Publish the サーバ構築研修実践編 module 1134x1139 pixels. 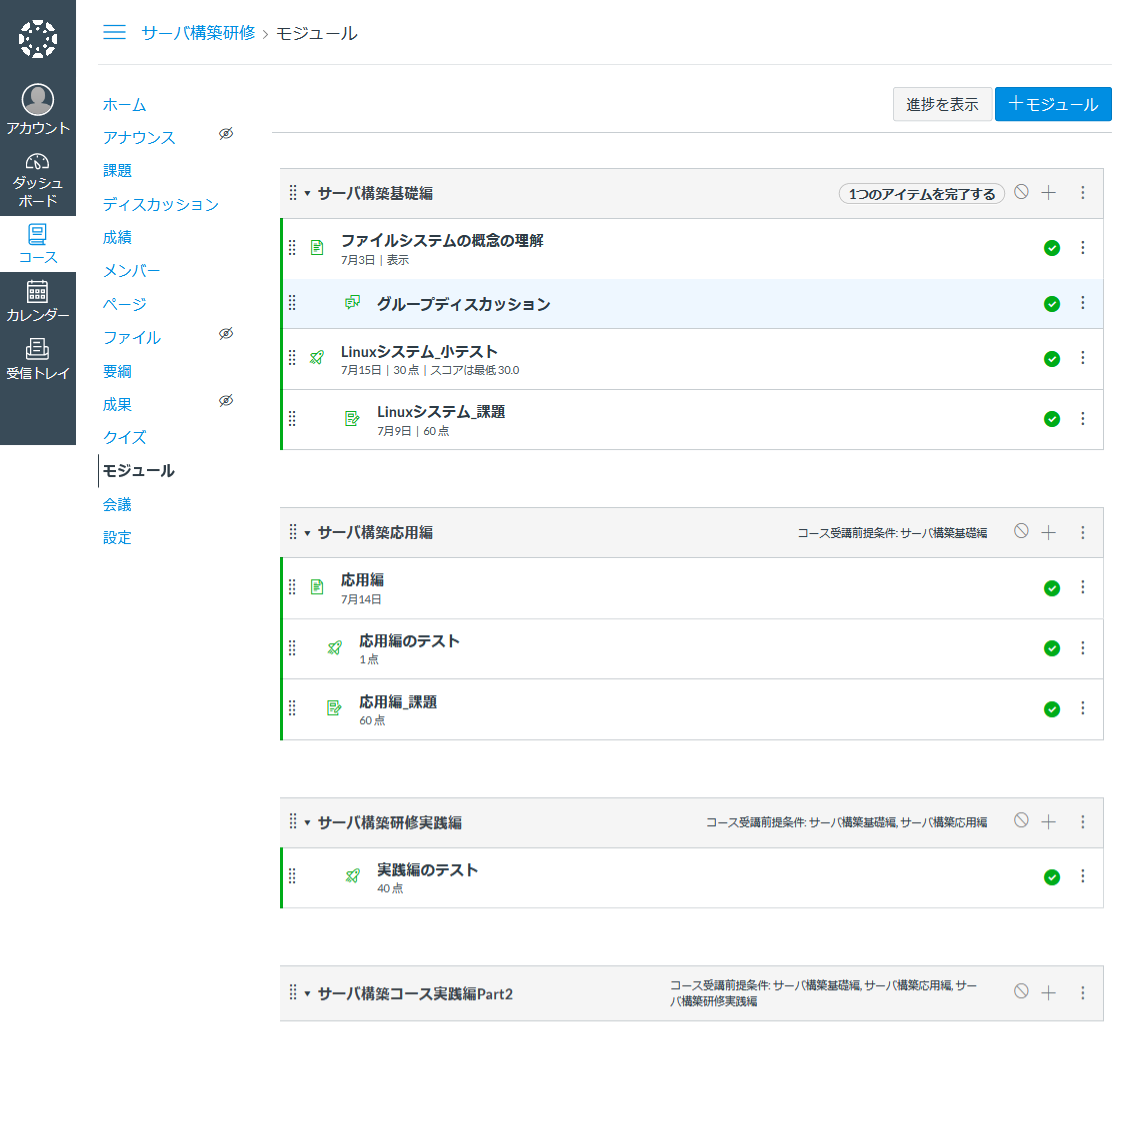(1021, 820)
